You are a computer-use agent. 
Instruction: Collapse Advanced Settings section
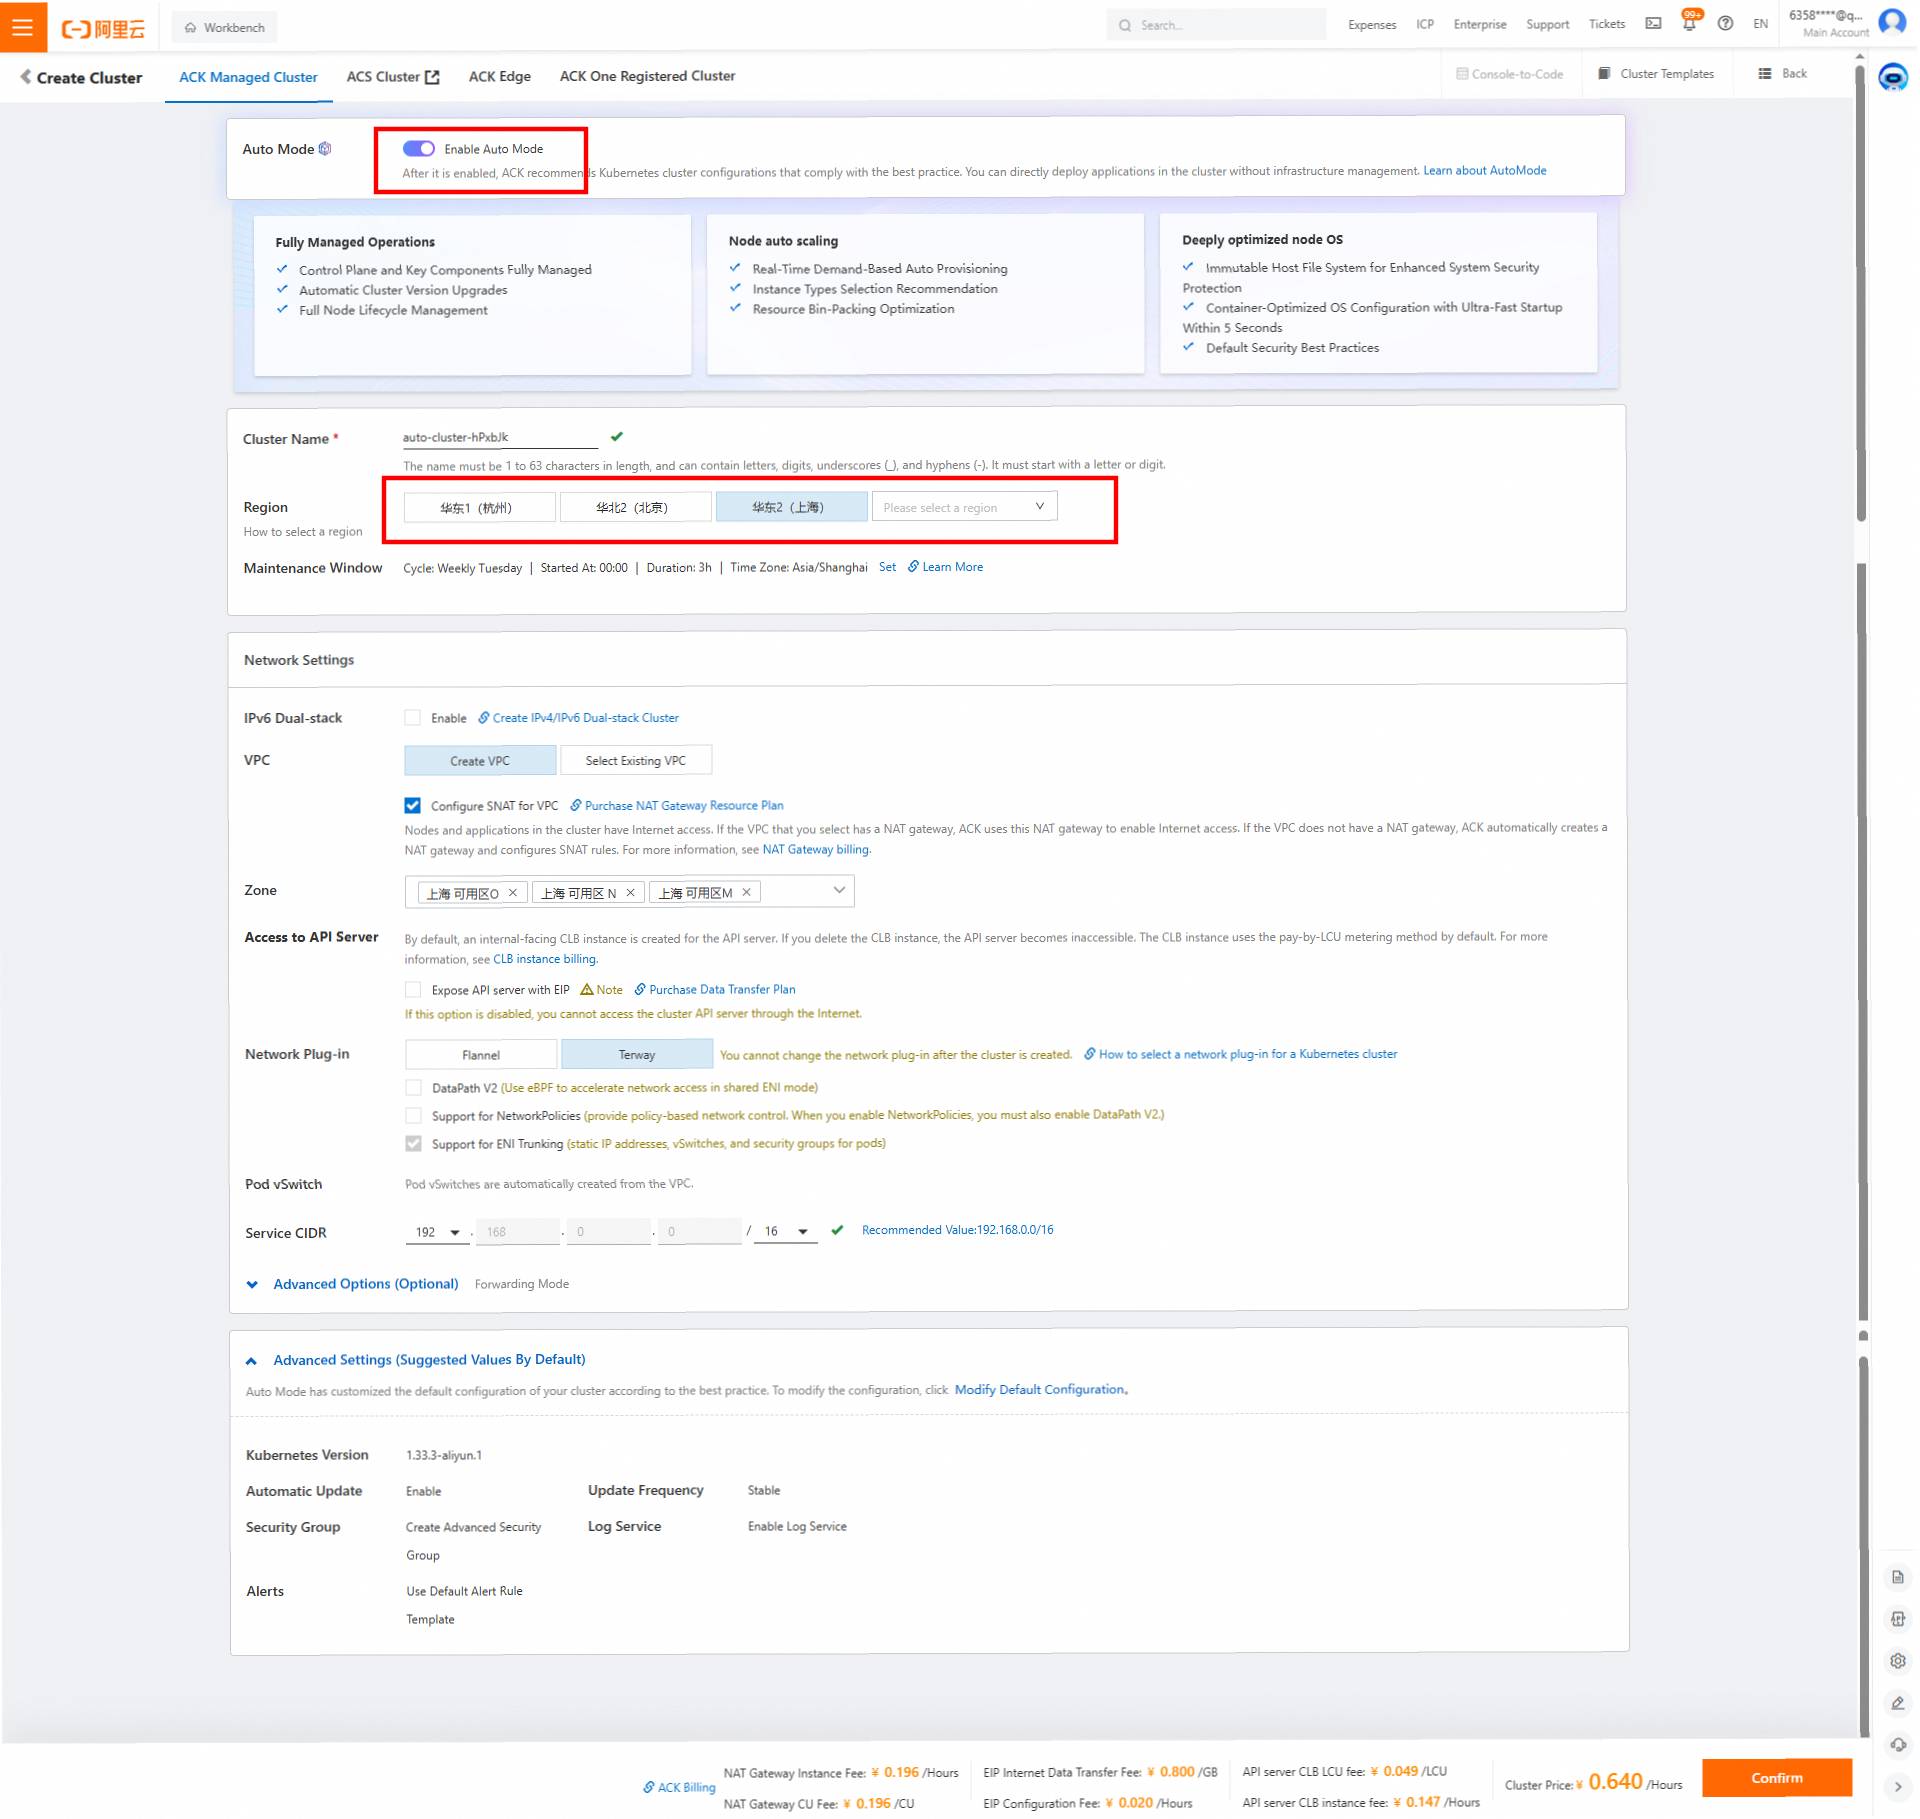(251, 1361)
